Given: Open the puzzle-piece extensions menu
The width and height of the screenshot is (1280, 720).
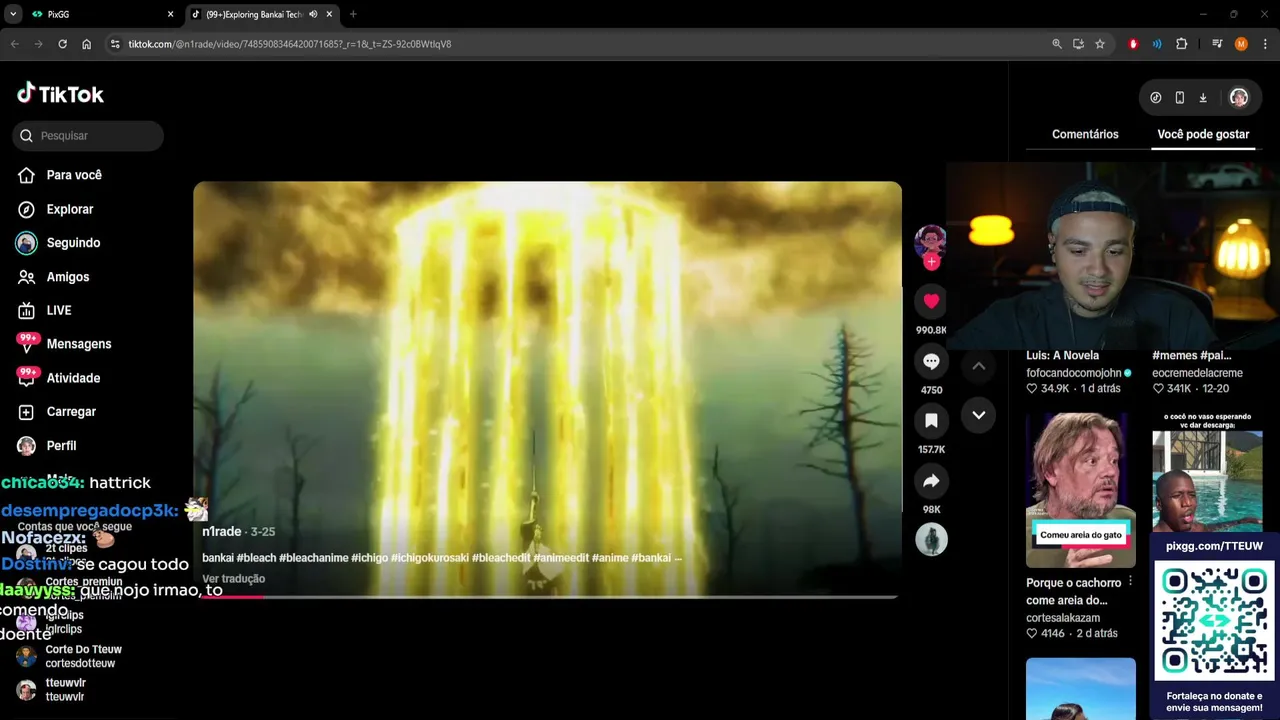Looking at the screenshot, I should pos(1182,44).
